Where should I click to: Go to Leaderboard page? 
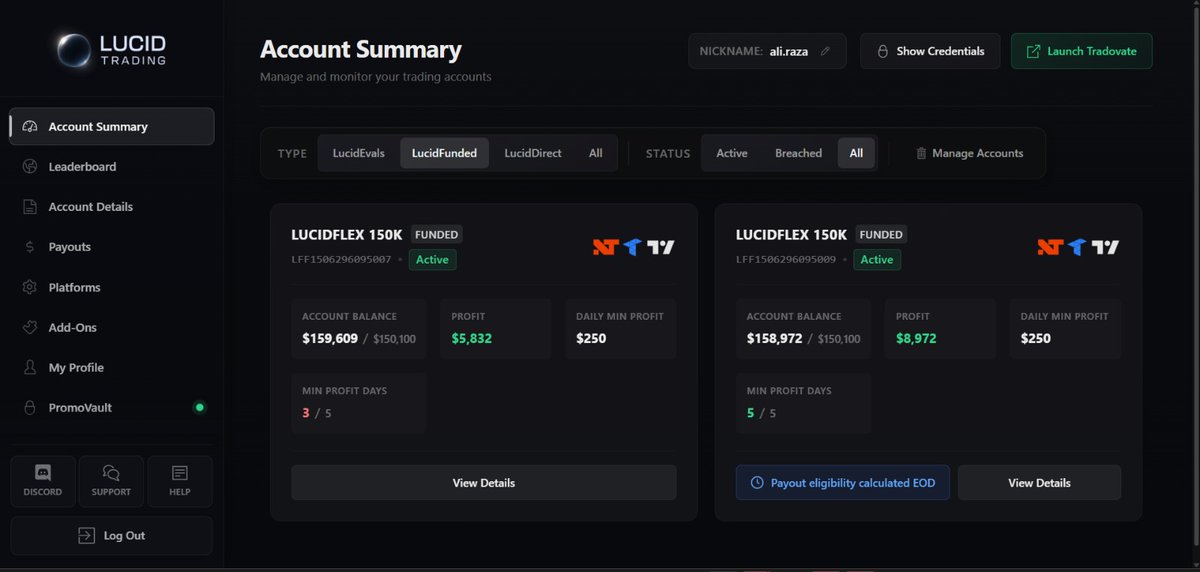112,167
